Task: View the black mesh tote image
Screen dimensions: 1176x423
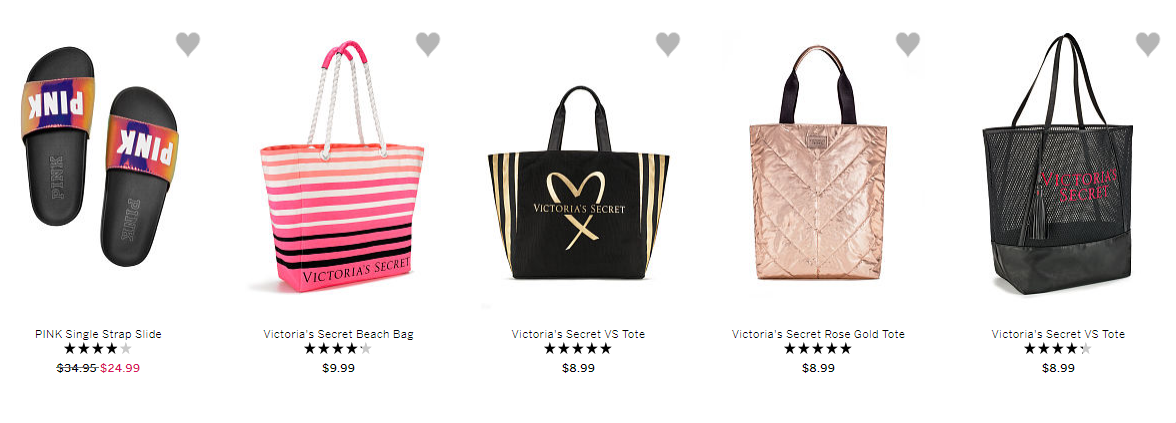Action: (1058, 164)
